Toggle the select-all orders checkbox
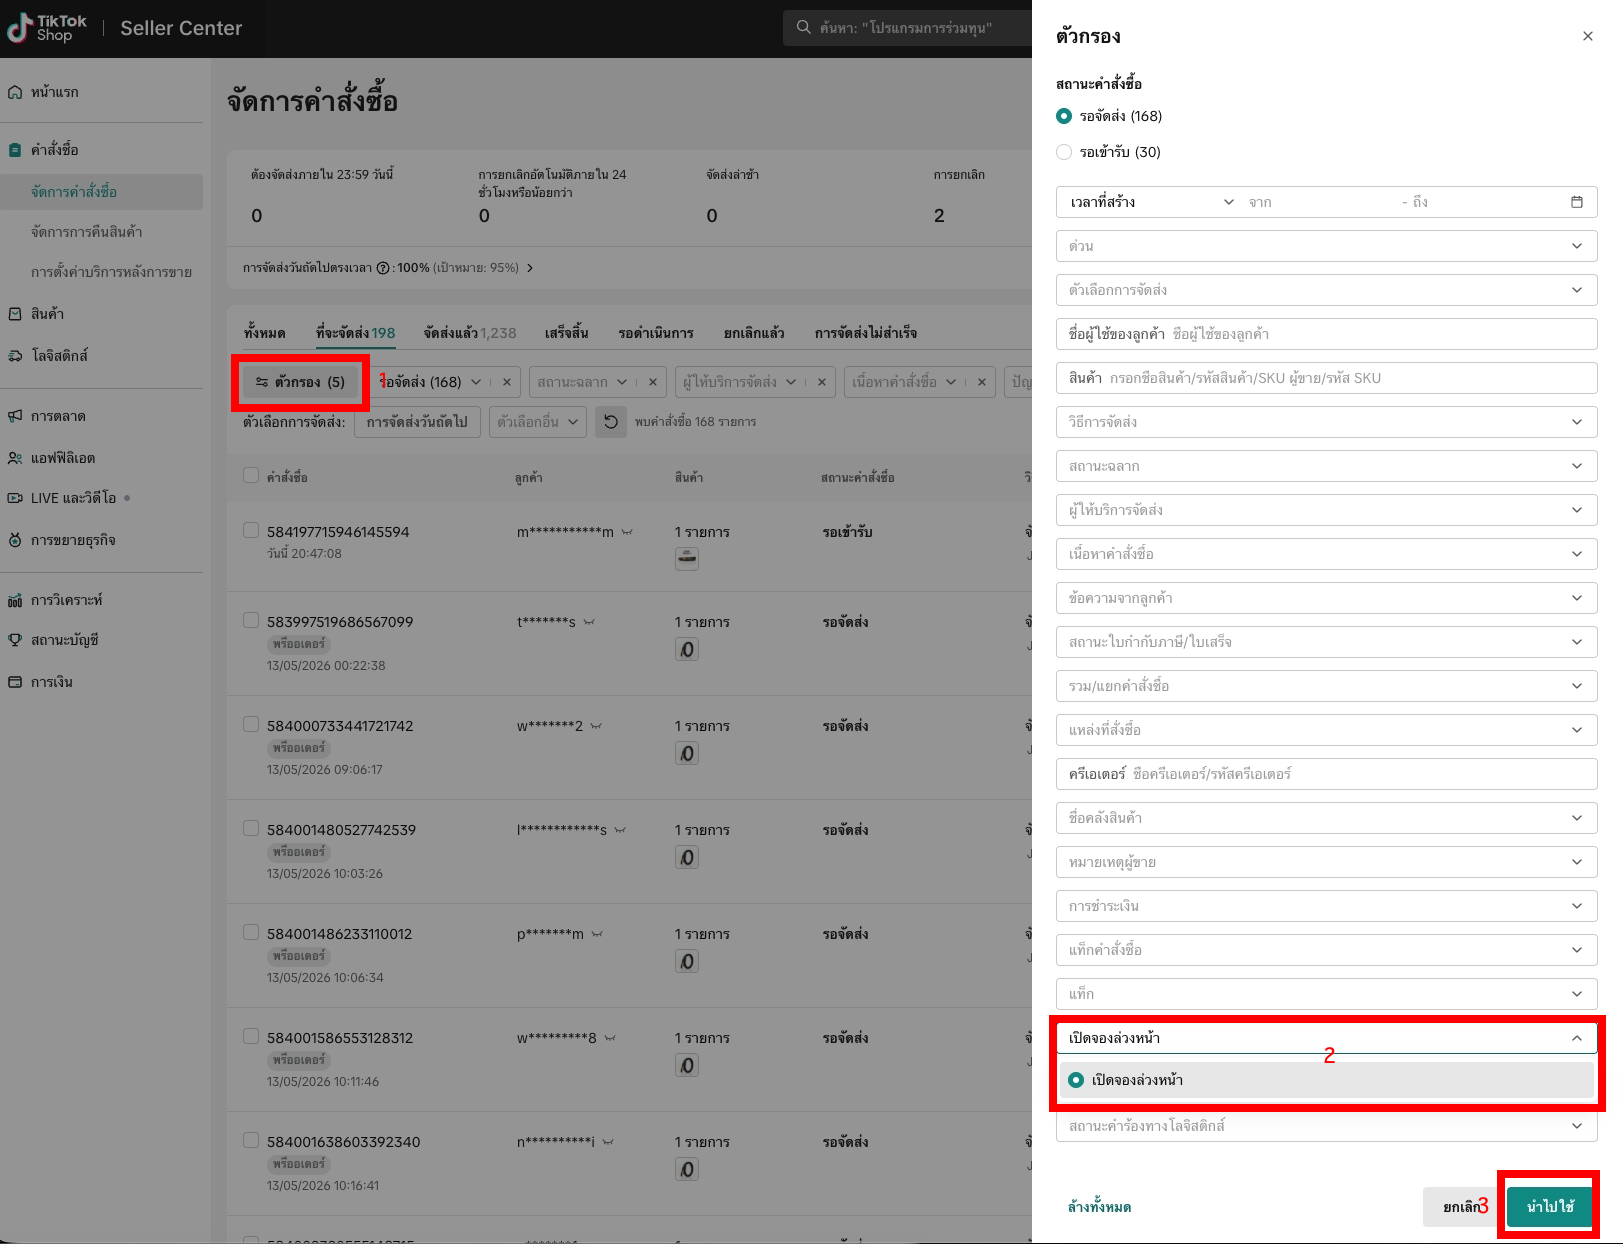Screen dimensions: 1623x1244 [x=251, y=475]
